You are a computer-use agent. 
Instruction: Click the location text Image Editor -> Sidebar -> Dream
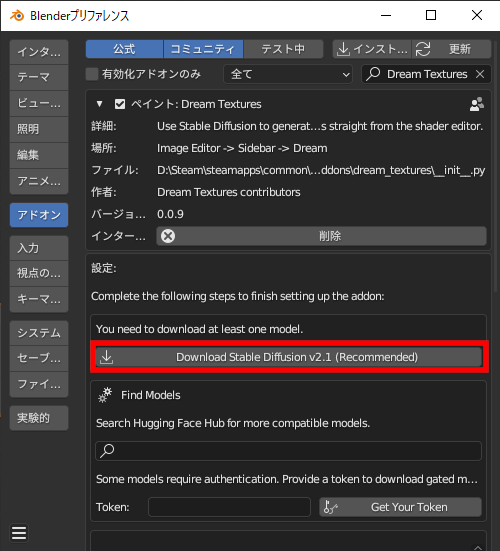242,148
